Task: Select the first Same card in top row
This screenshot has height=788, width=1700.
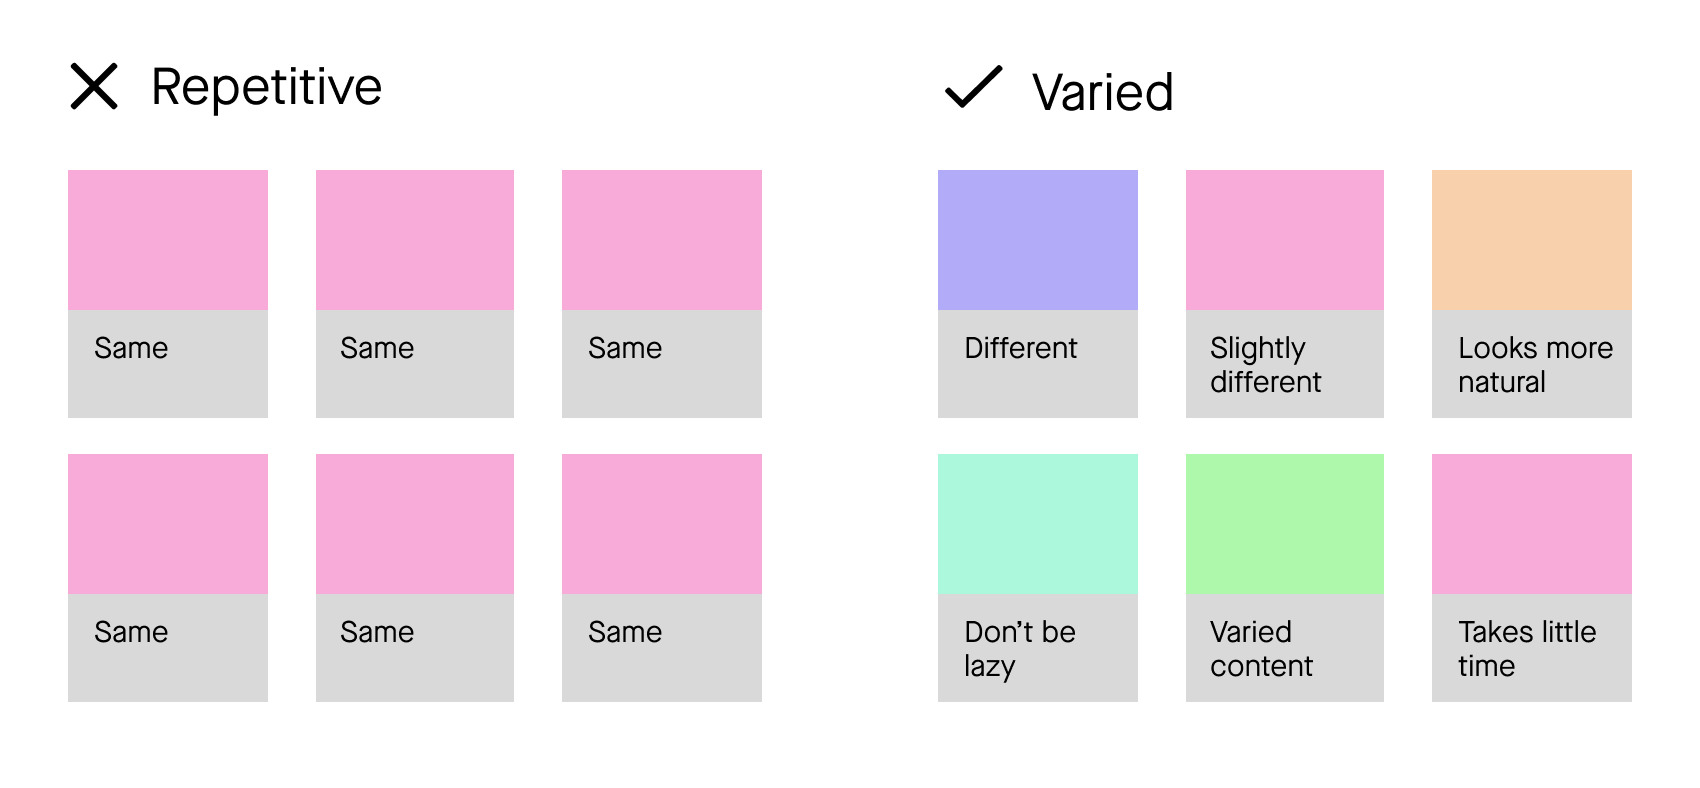Action: pyautogui.click(x=168, y=294)
